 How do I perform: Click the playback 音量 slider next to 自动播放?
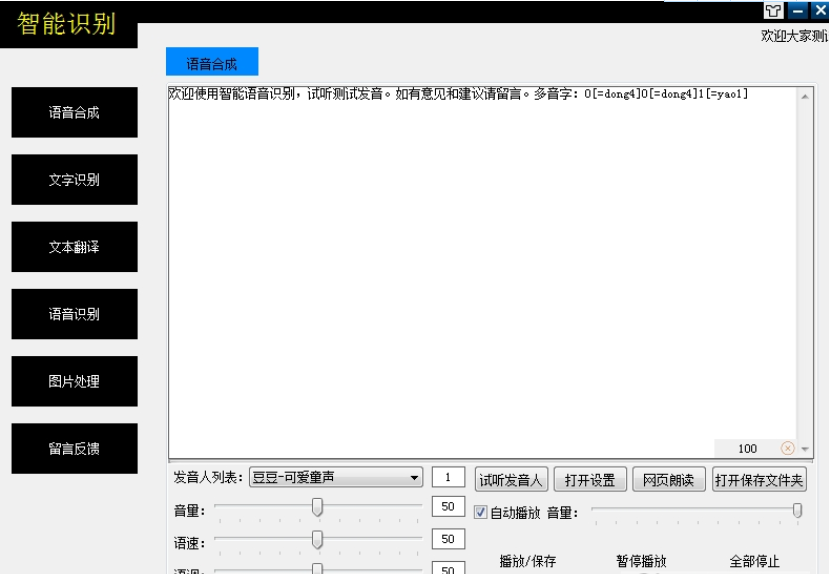tap(696, 510)
